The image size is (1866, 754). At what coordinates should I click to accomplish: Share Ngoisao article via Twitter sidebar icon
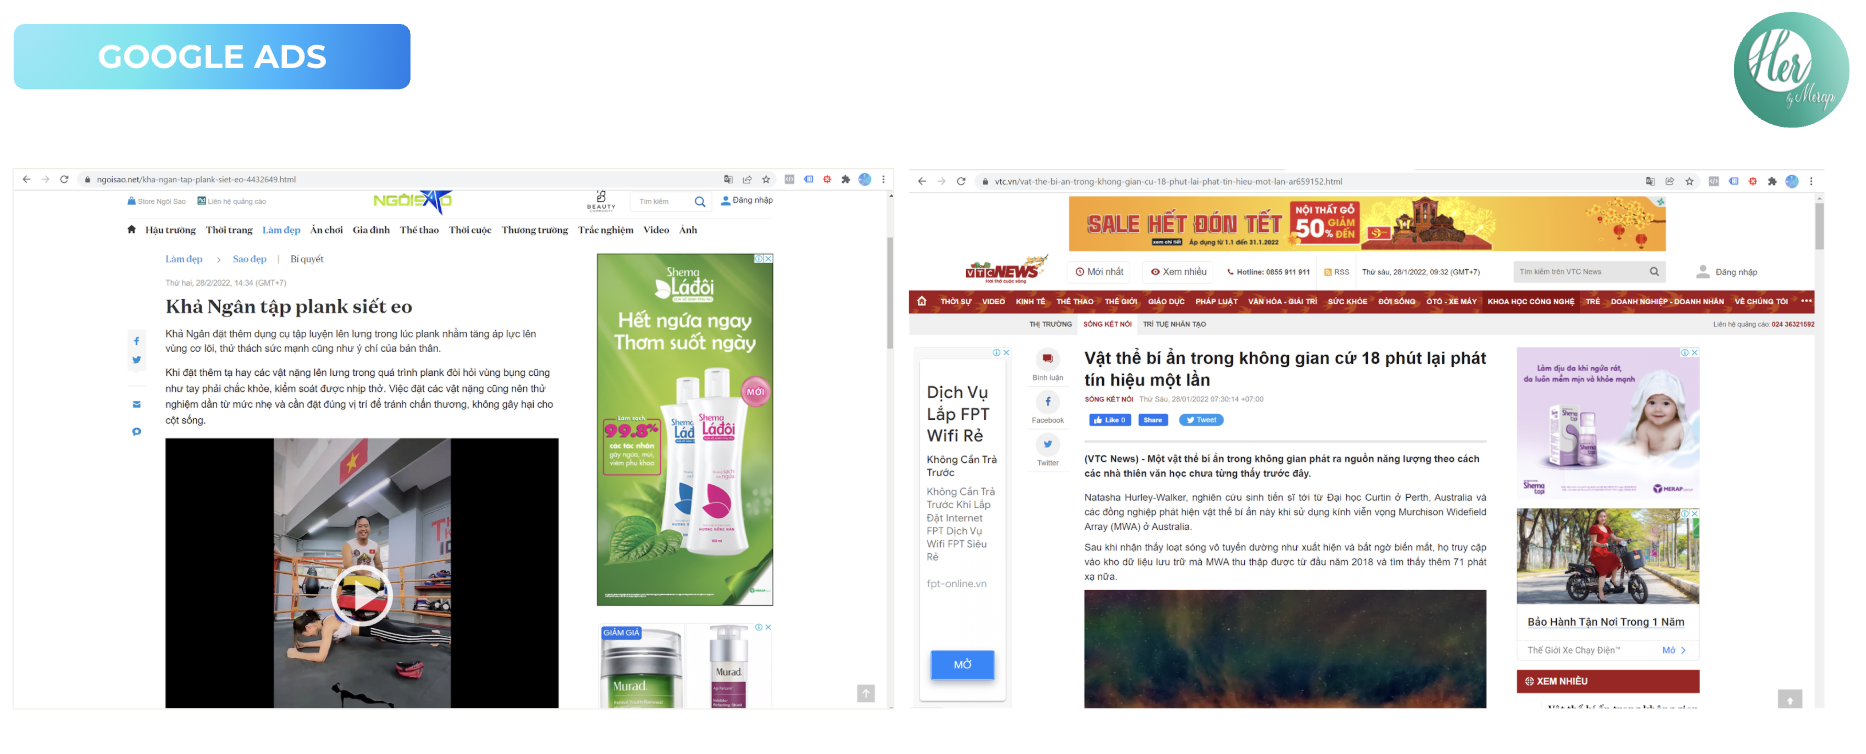coord(137,360)
